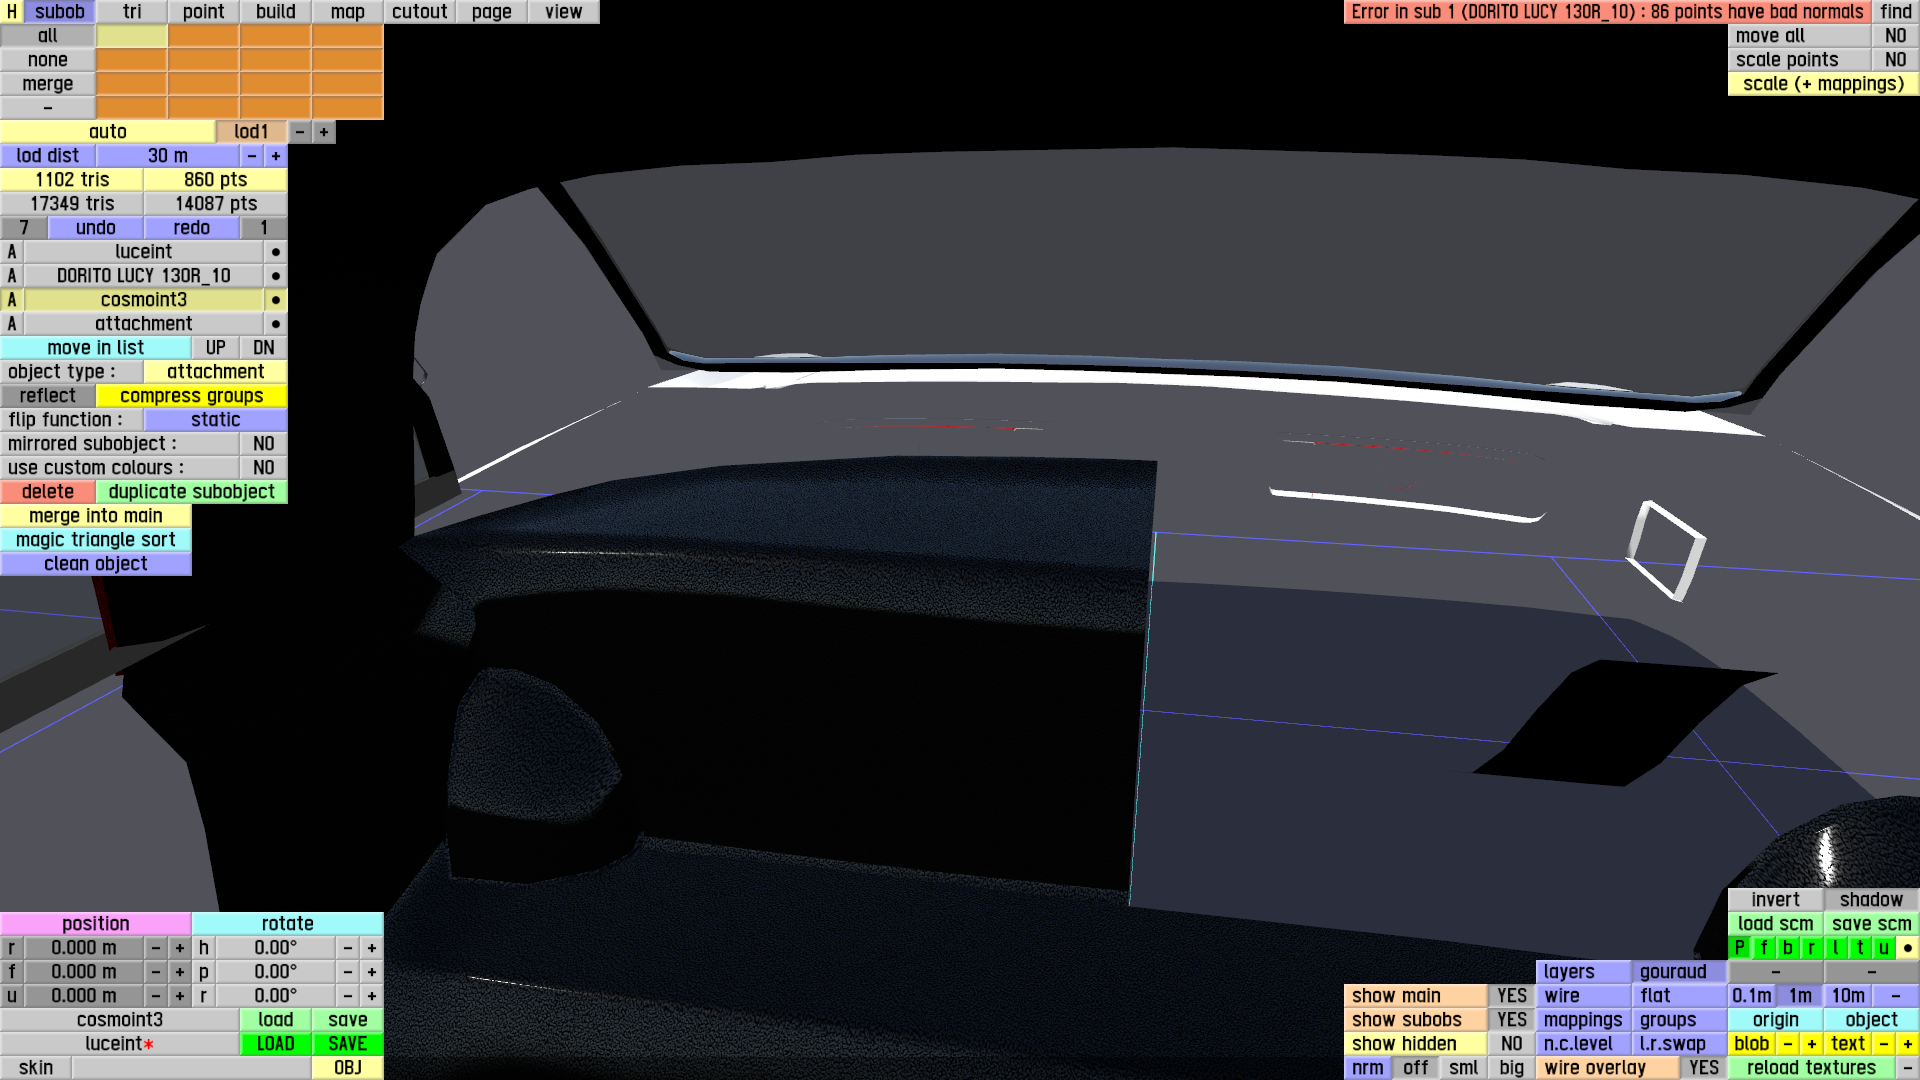Image resolution: width=1920 pixels, height=1080 pixels.
Task: Click duplicate subobject button
Action: coord(191,492)
